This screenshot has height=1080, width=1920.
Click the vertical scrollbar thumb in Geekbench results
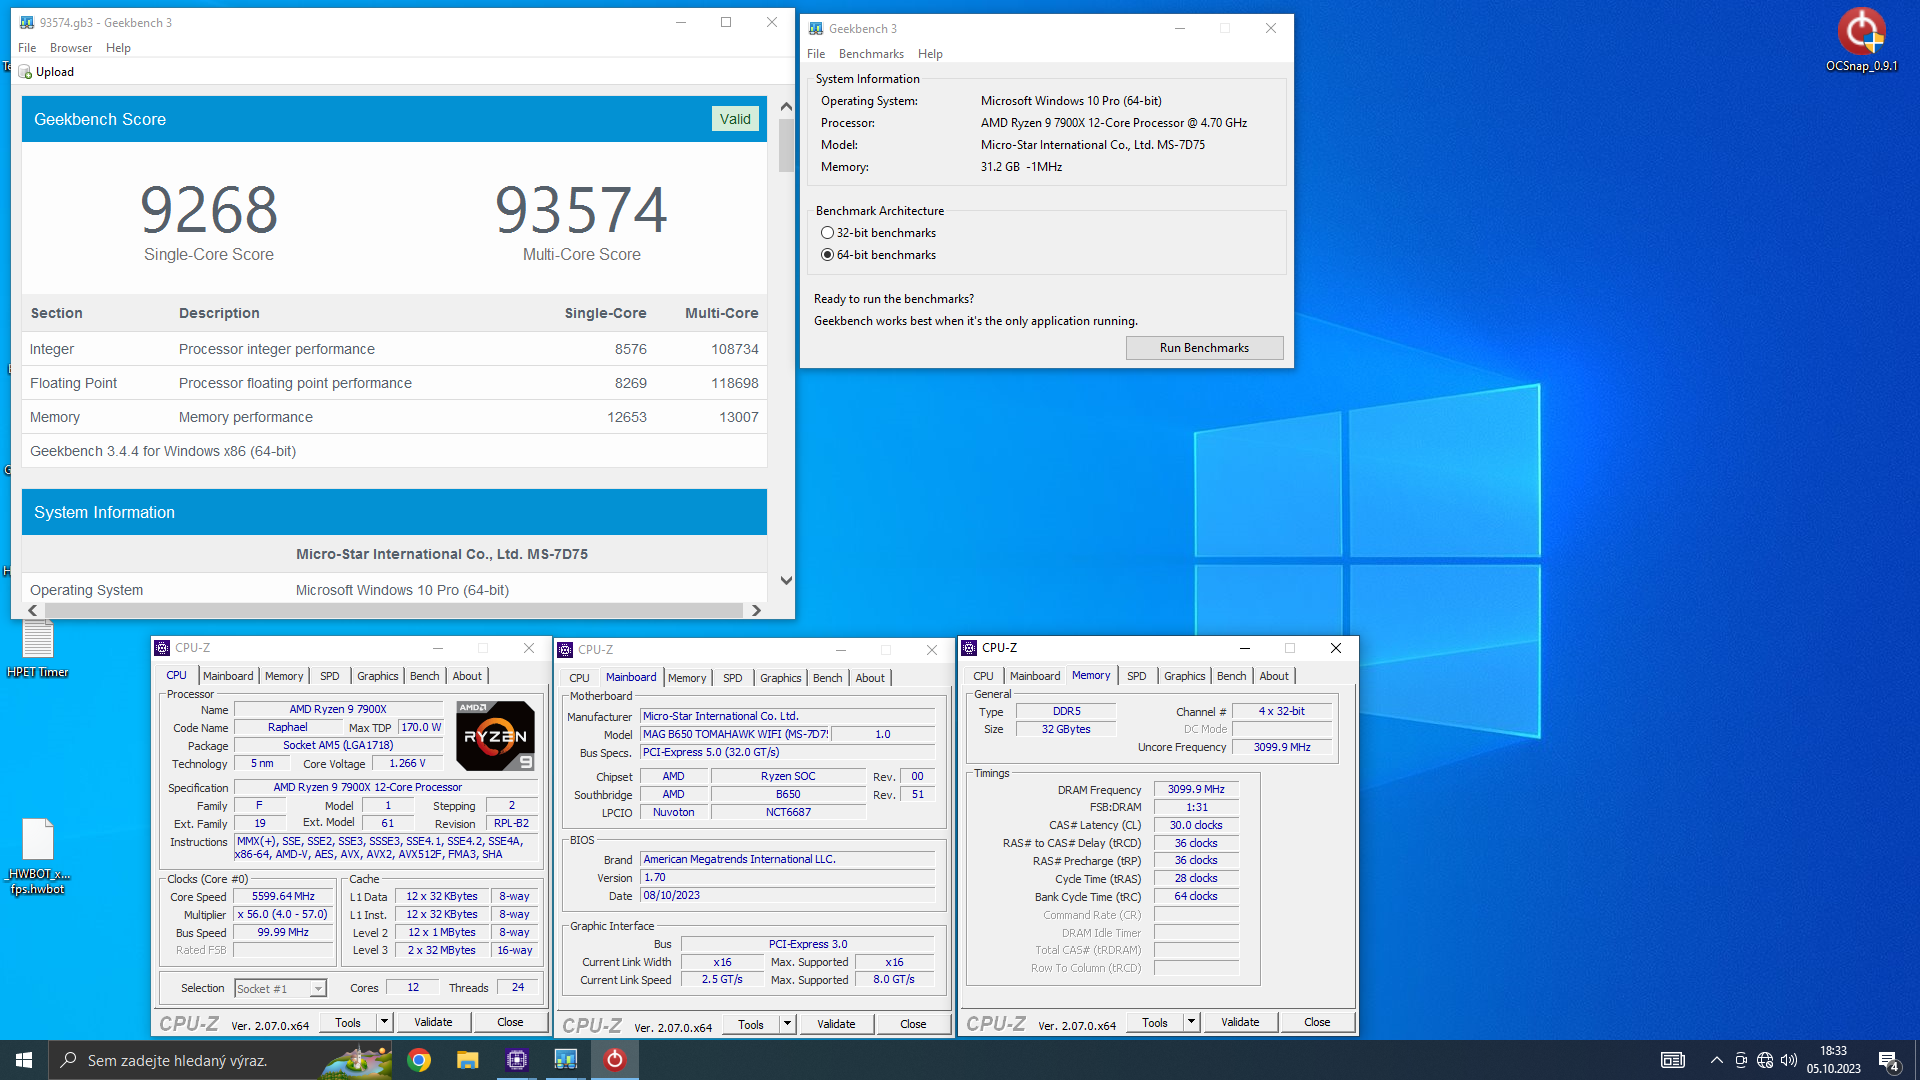(x=786, y=146)
